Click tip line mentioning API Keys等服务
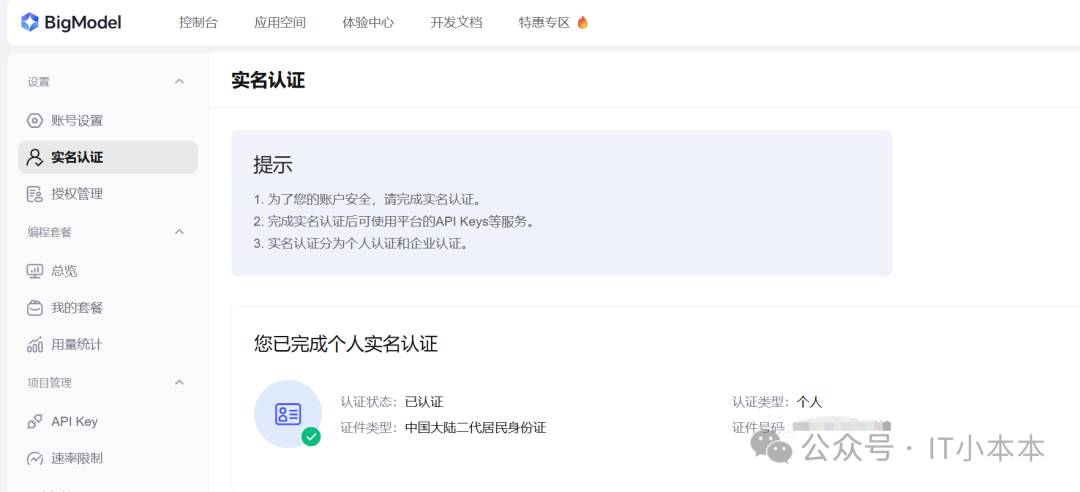Screen dimensions: 1080x492 pyautogui.click(x=394, y=222)
